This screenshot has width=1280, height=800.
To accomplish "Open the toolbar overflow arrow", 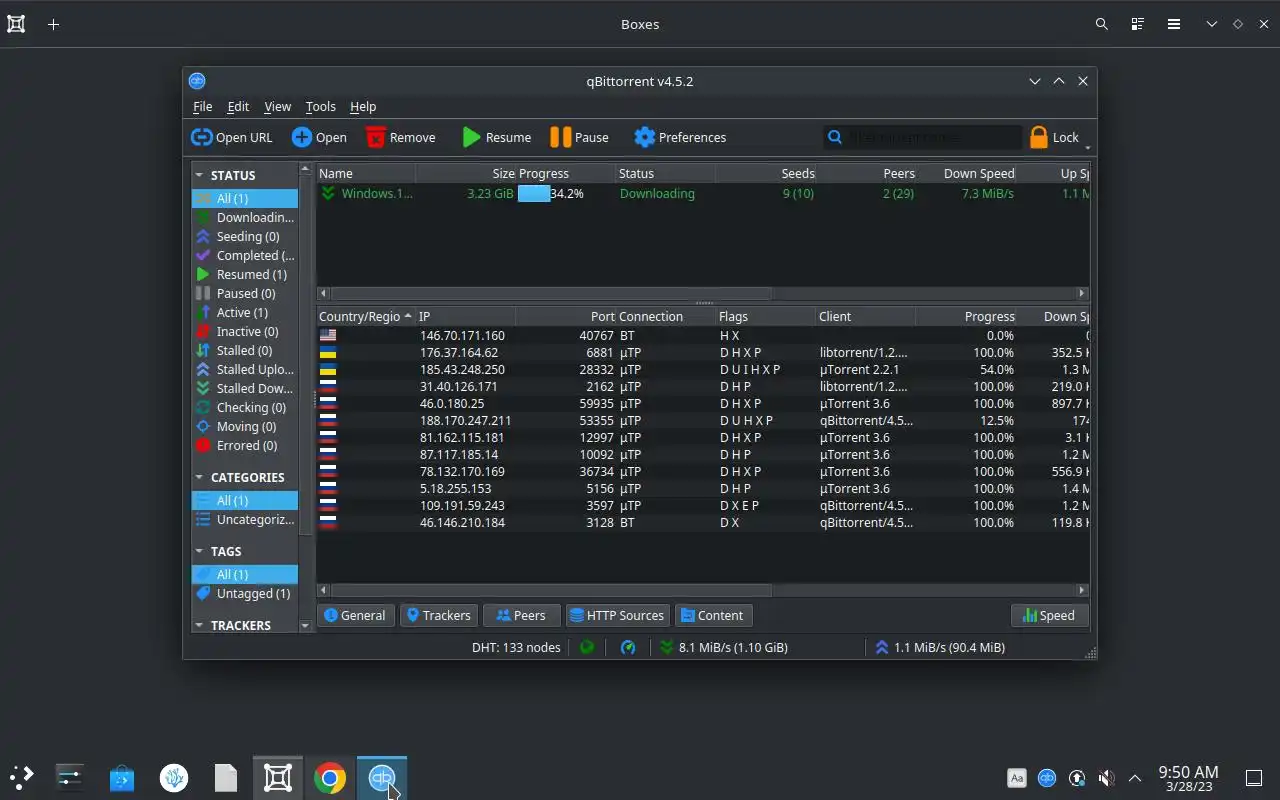I will [x=1087, y=148].
